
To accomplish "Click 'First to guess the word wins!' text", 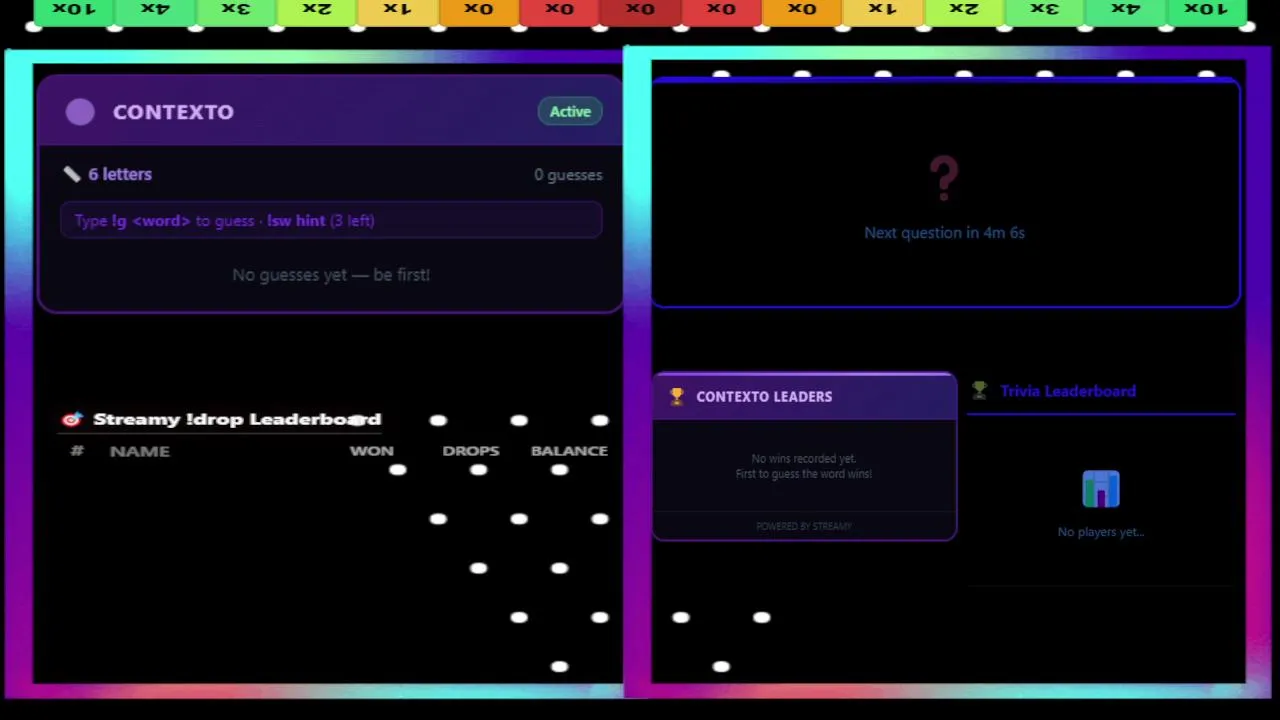I will click(x=804, y=474).
